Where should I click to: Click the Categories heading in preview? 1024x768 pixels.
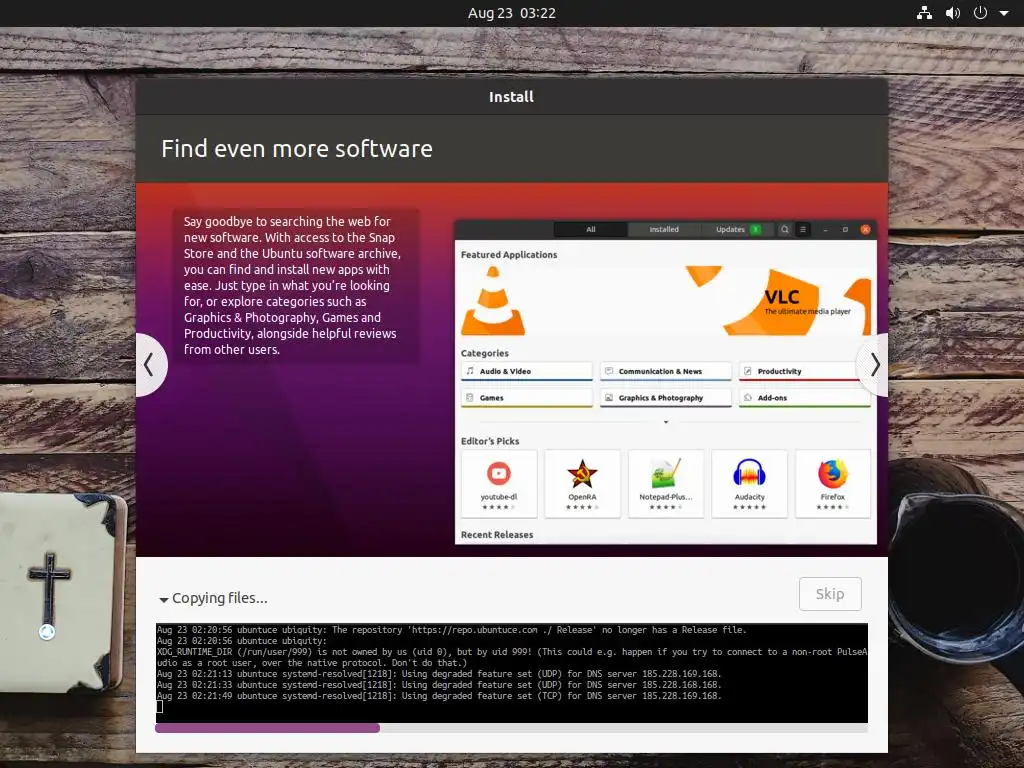485,353
